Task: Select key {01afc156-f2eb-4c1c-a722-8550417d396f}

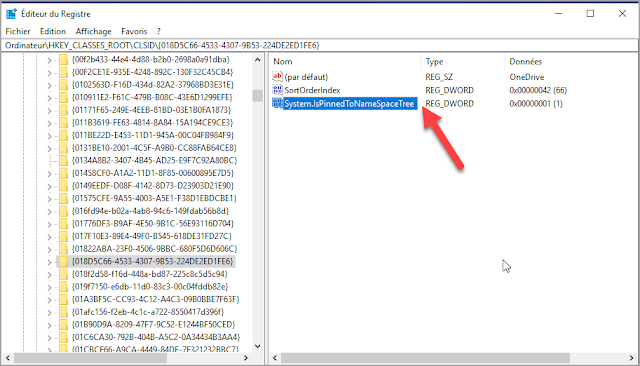Action: click(148, 312)
